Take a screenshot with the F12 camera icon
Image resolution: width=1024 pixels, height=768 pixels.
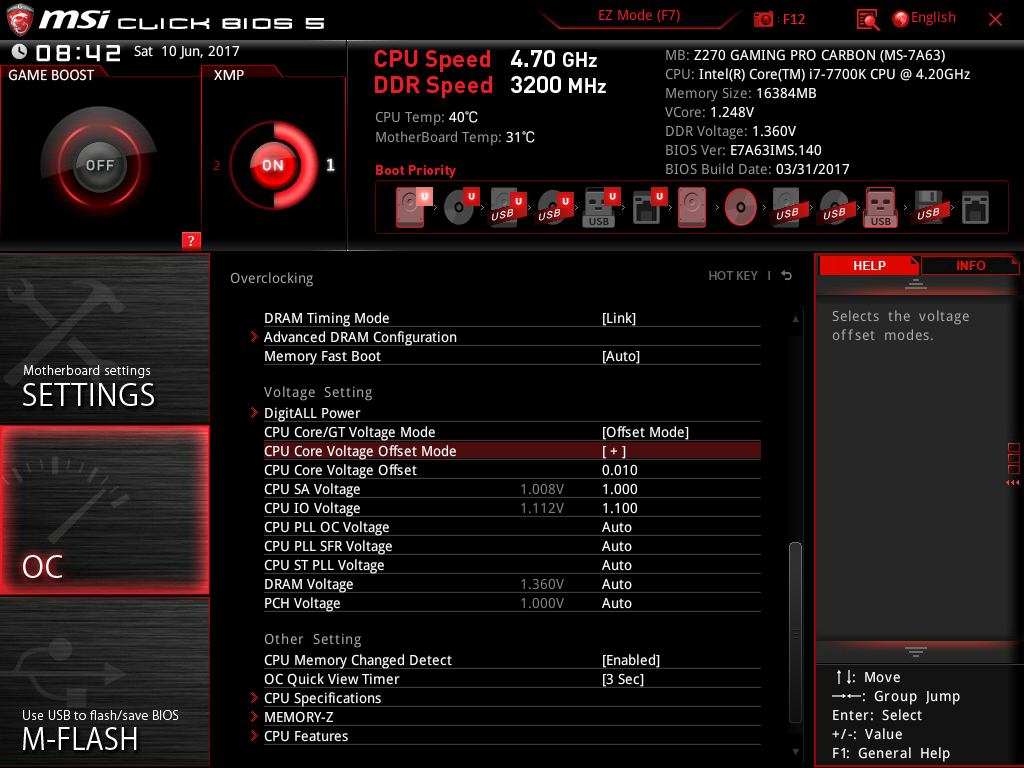[763, 19]
